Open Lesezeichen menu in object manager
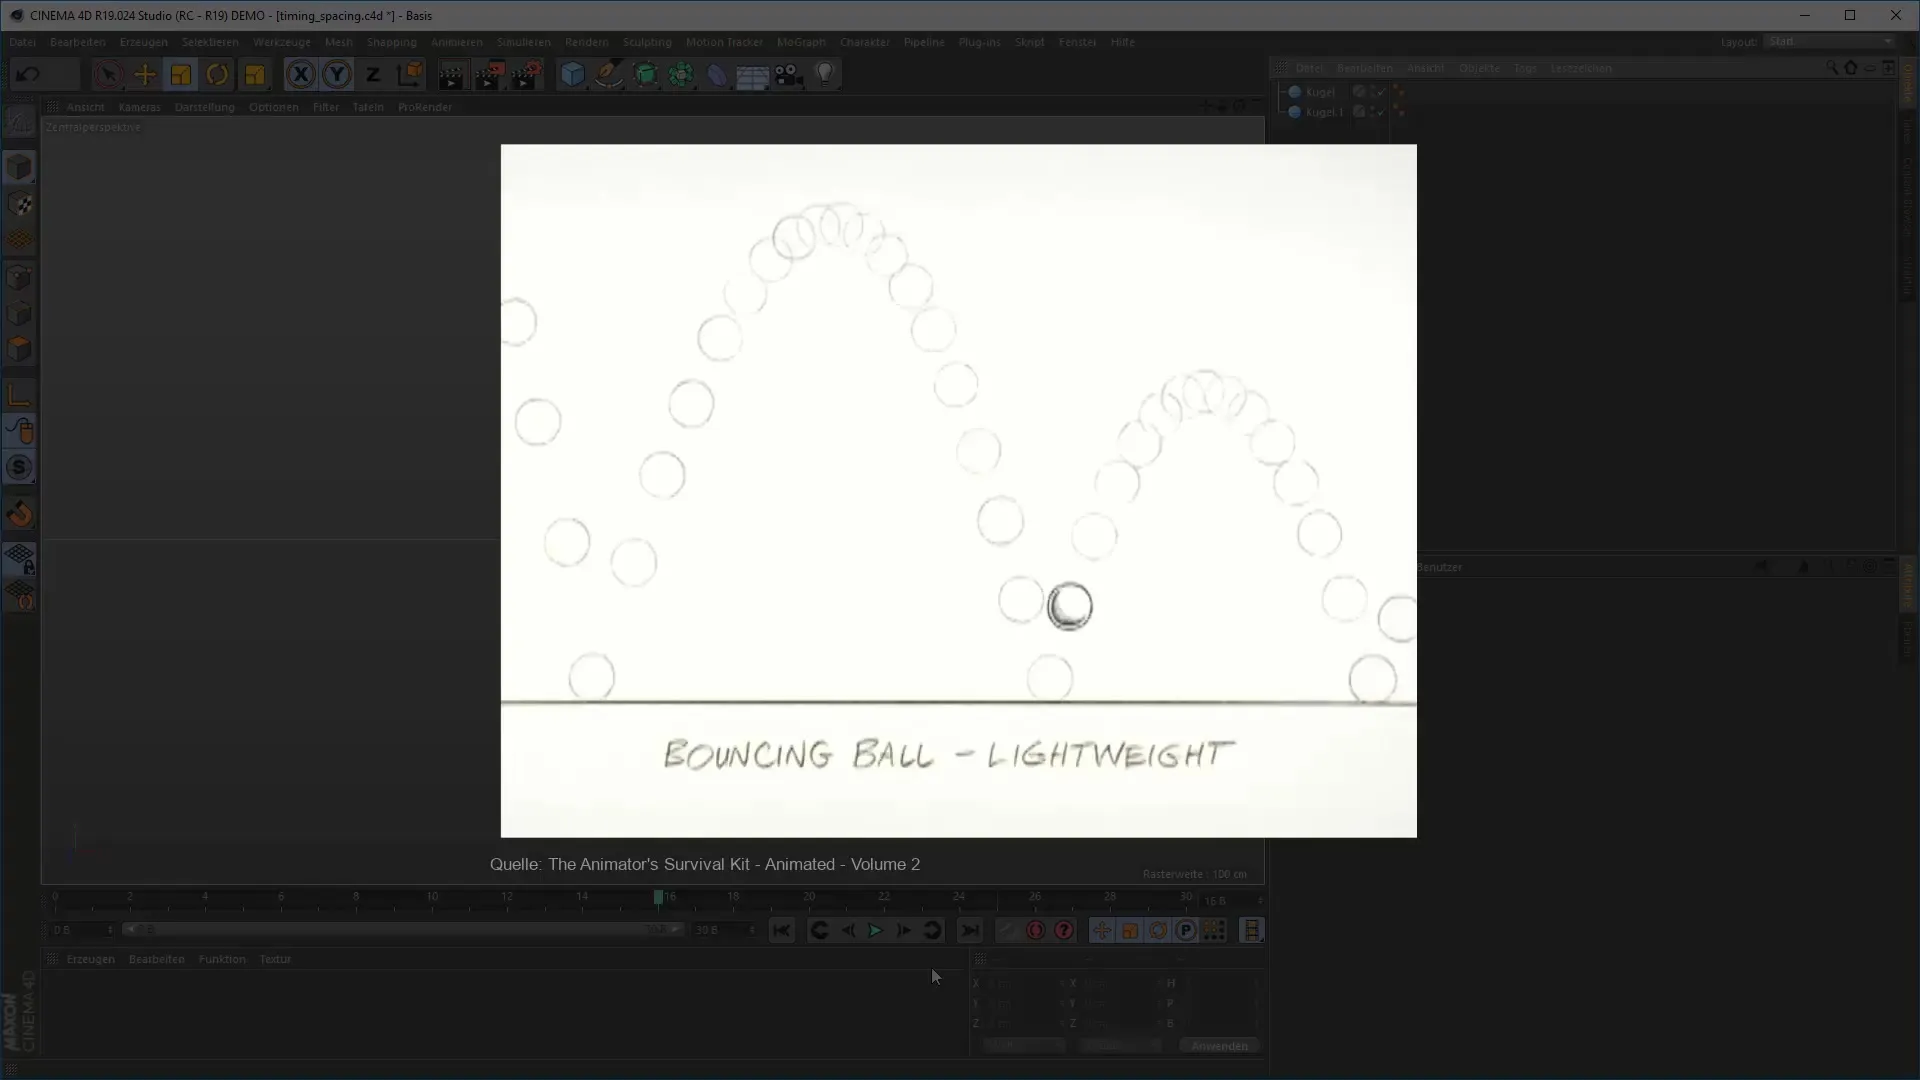The width and height of the screenshot is (1920, 1080). coord(1581,68)
